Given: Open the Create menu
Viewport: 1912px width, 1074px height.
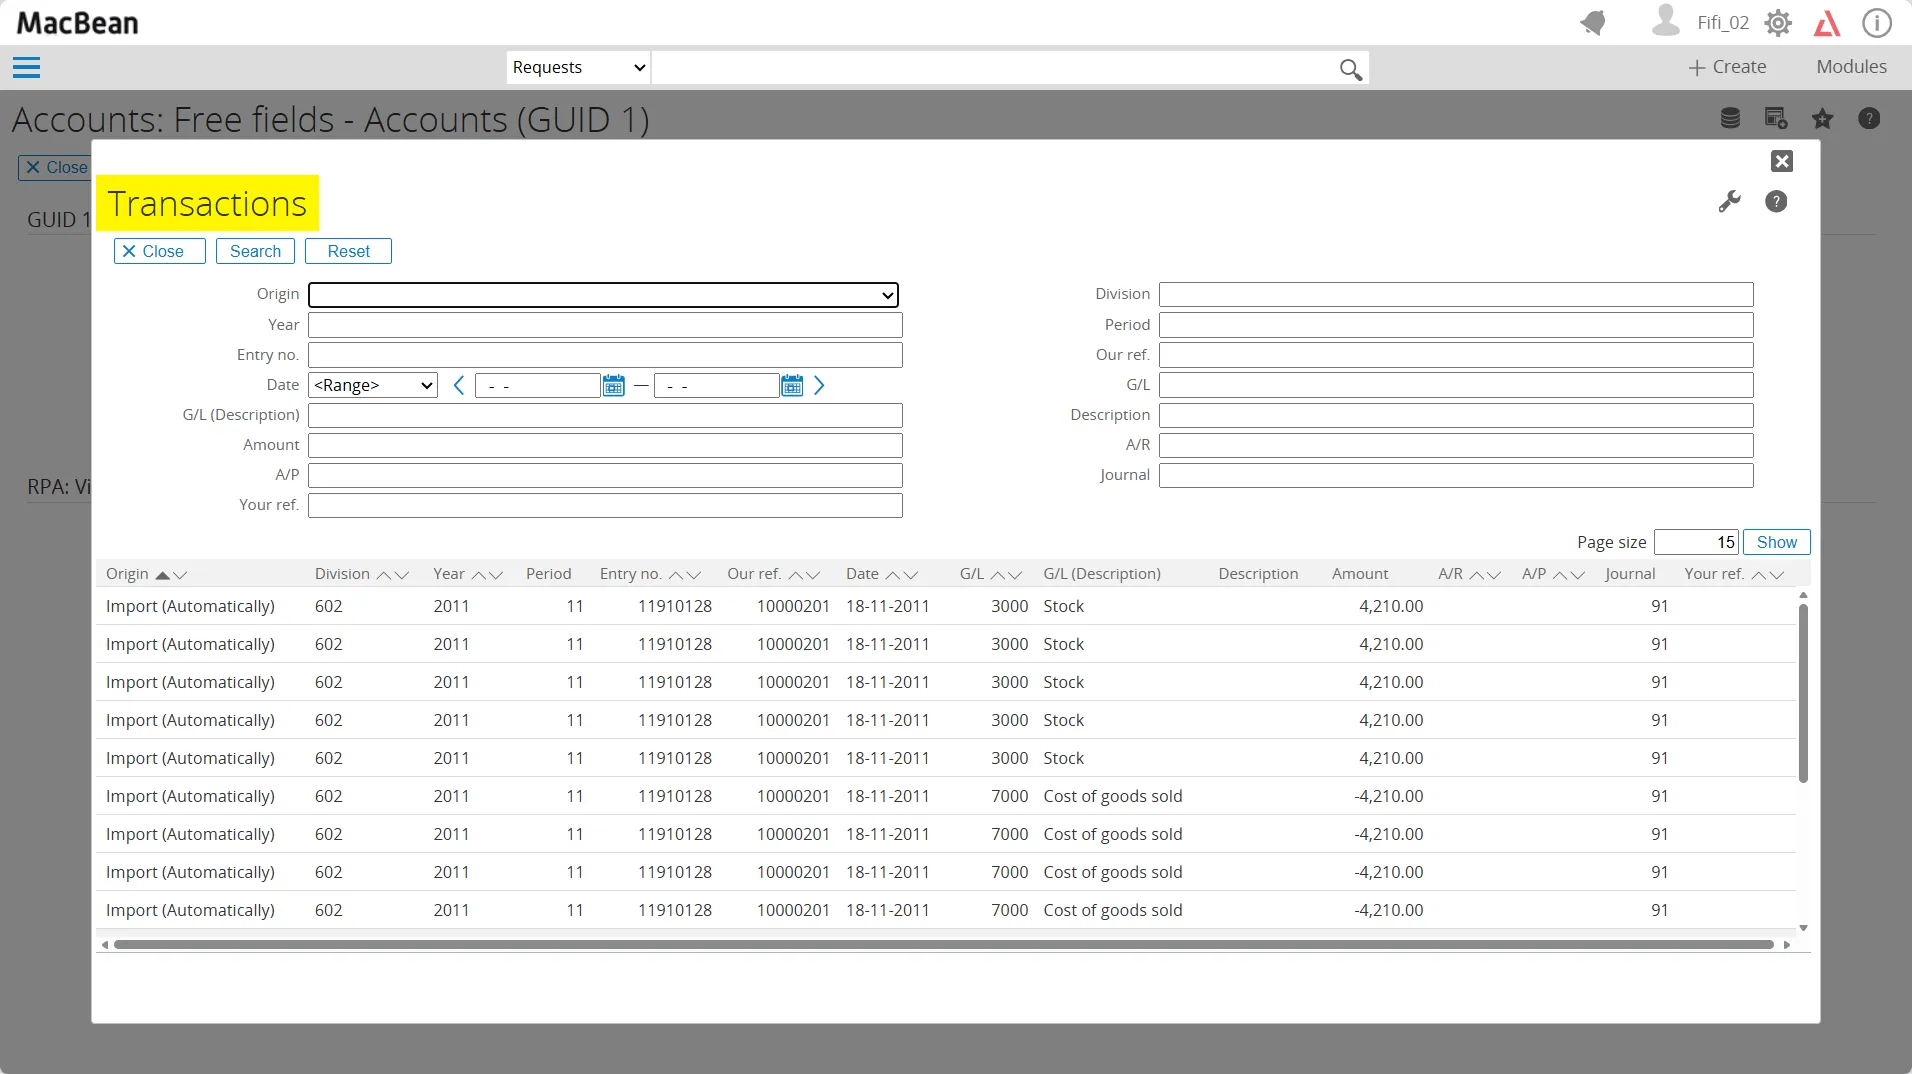Looking at the screenshot, I should (x=1727, y=67).
